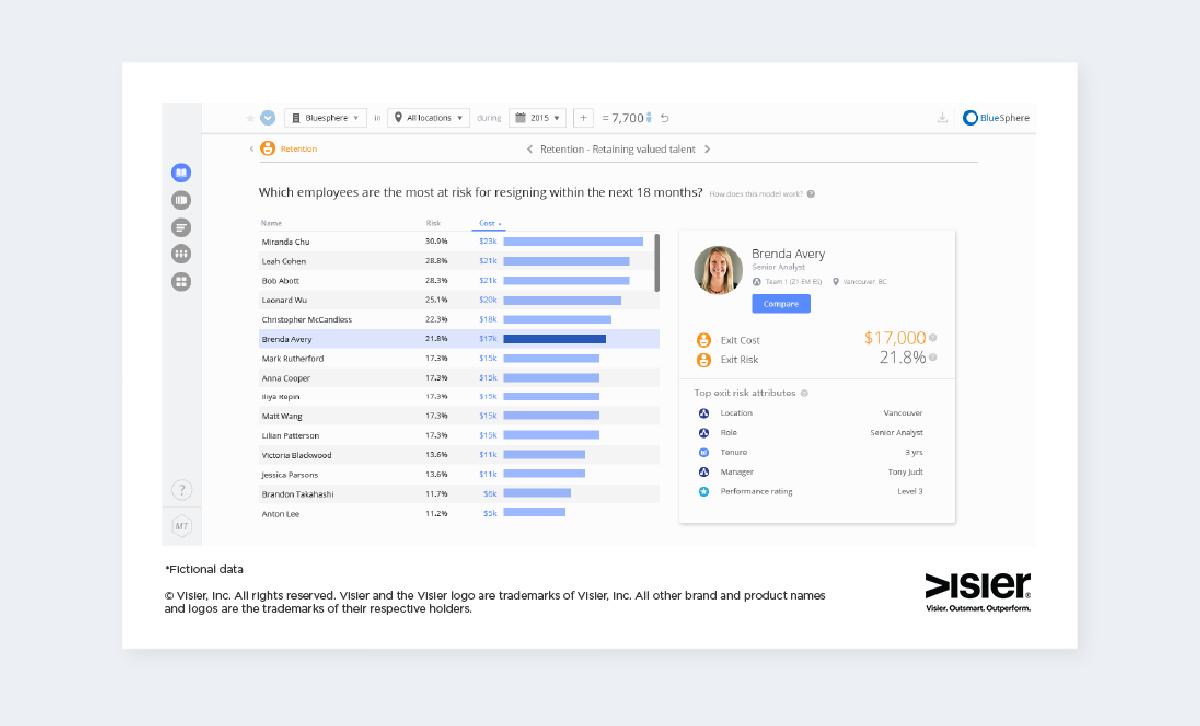Select employee Jessica Parsons

coord(290,474)
